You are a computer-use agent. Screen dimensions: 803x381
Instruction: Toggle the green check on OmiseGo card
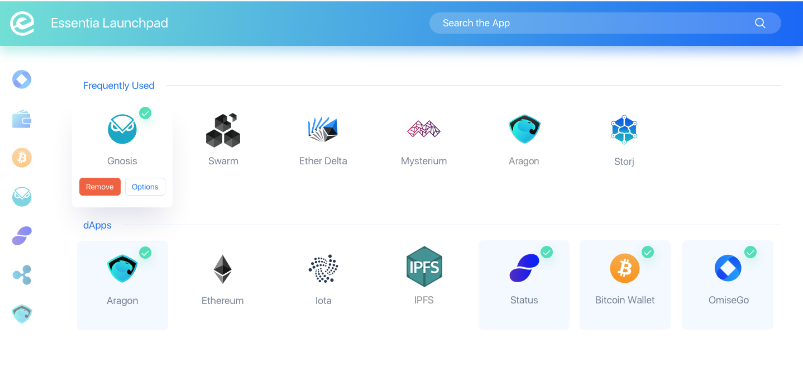(750, 252)
